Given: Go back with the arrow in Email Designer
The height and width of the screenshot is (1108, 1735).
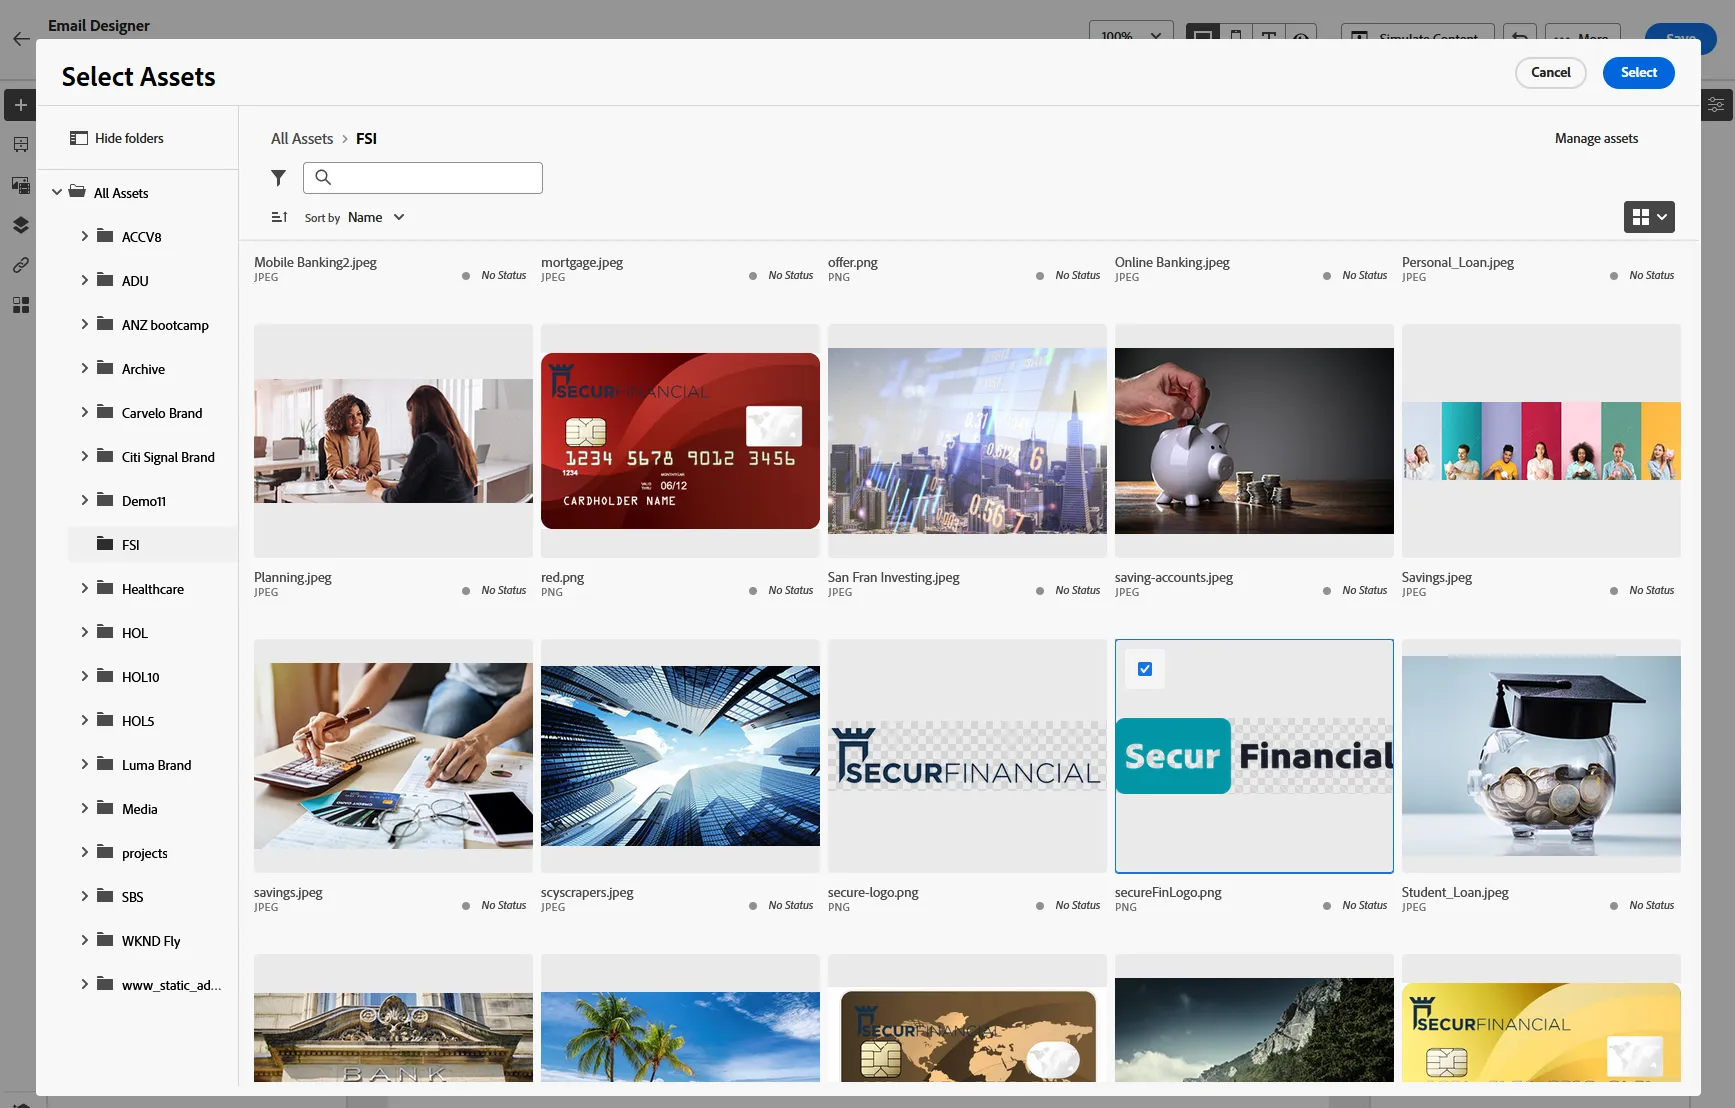Looking at the screenshot, I should click(21, 39).
